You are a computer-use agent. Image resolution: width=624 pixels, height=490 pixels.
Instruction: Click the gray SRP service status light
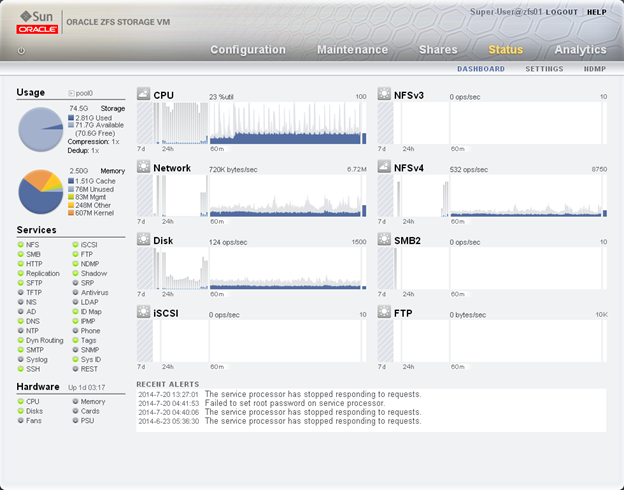pyautogui.click(x=75, y=283)
